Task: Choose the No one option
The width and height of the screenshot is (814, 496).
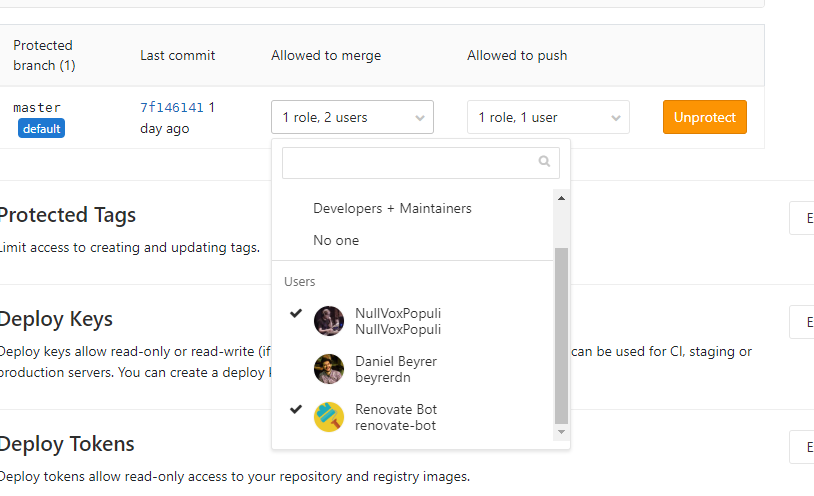Action: pos(336,240)
